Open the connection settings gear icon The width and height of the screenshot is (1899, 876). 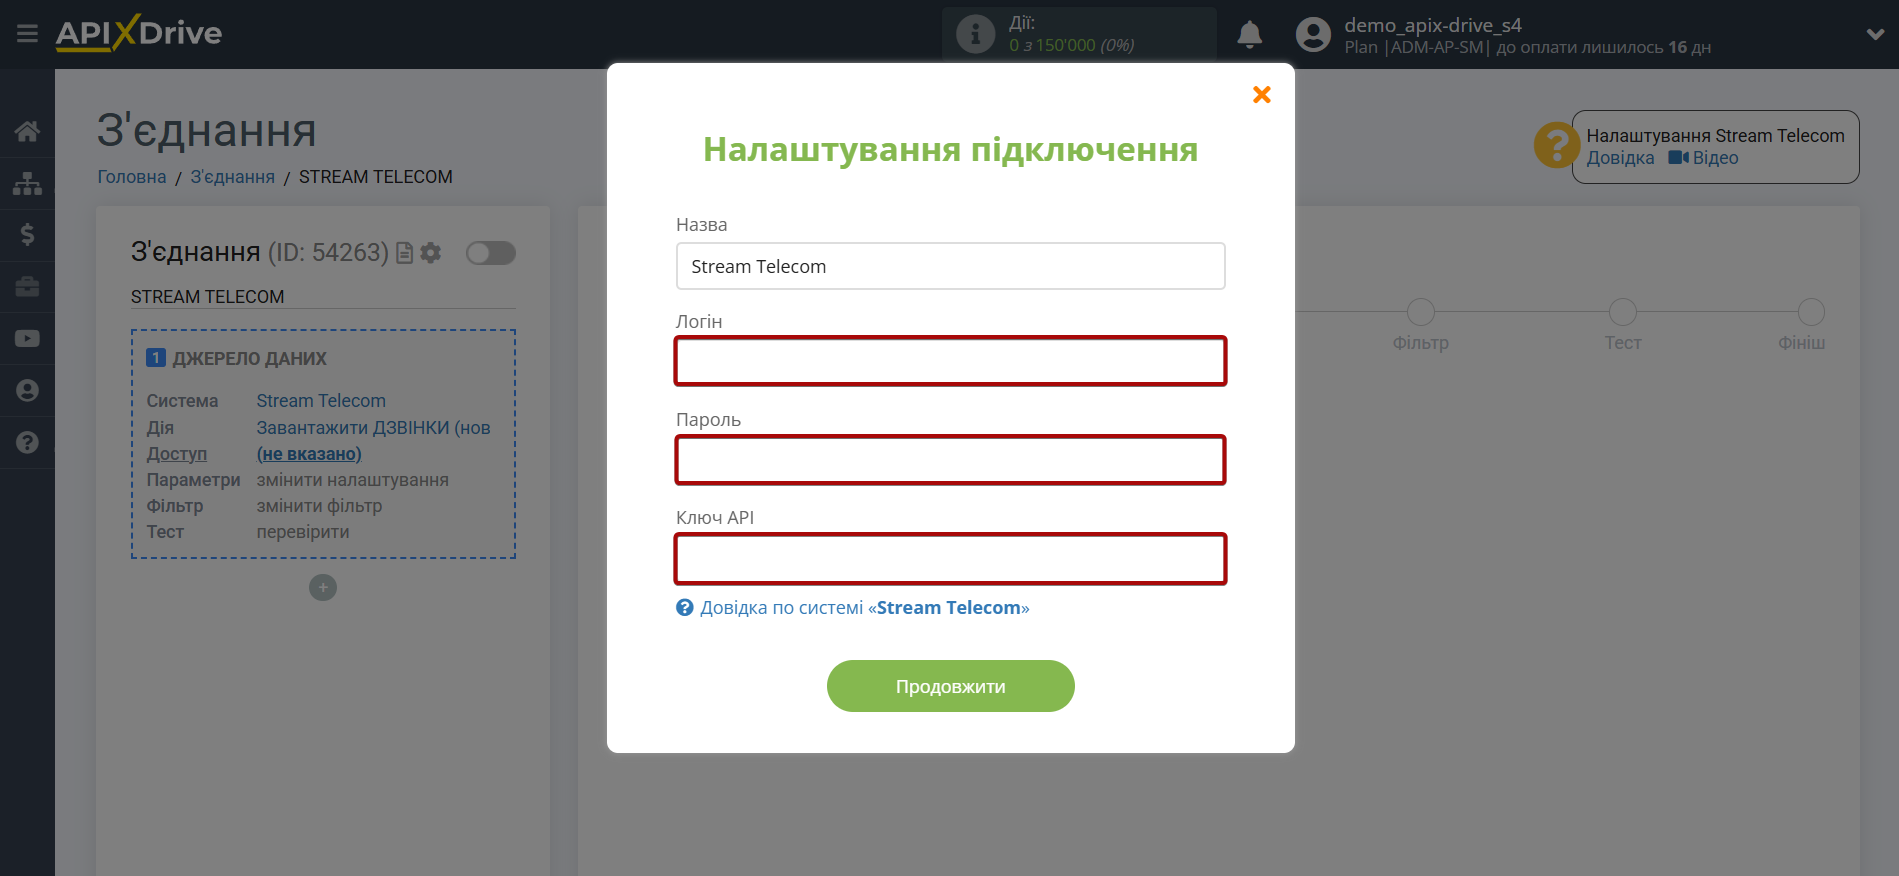(x=431, y=253)
